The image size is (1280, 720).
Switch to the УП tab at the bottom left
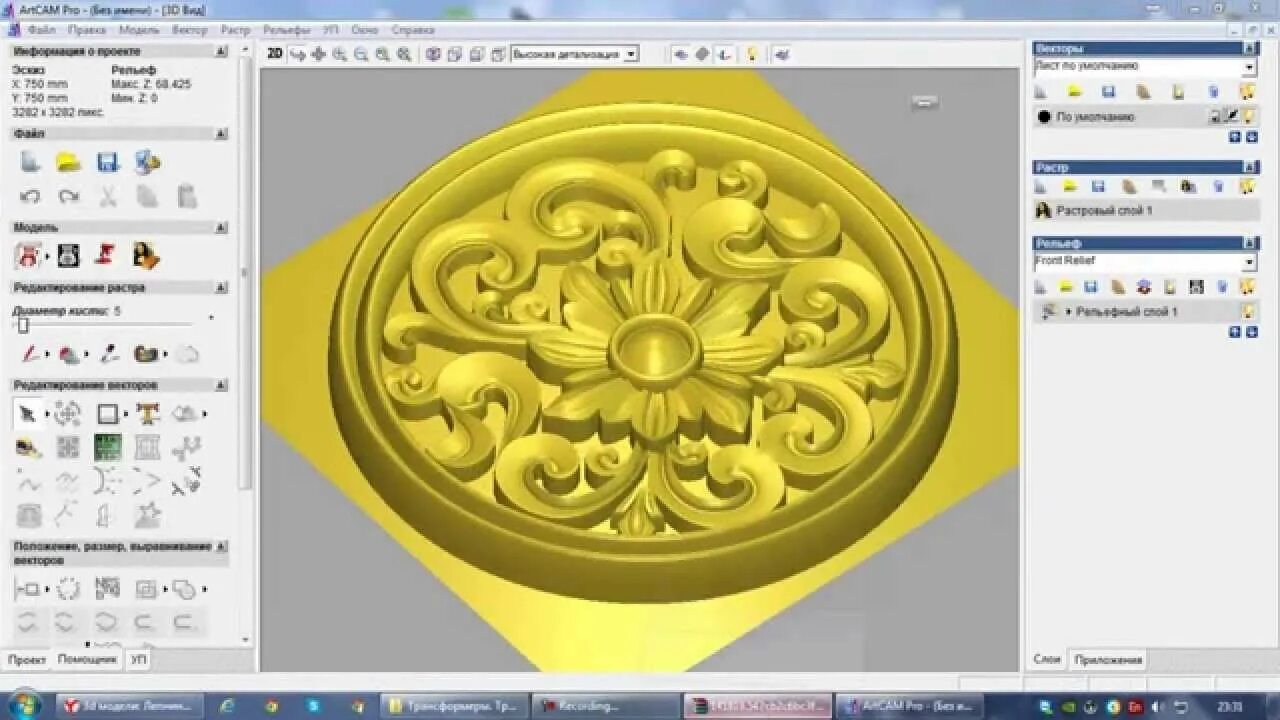(138, 660)
